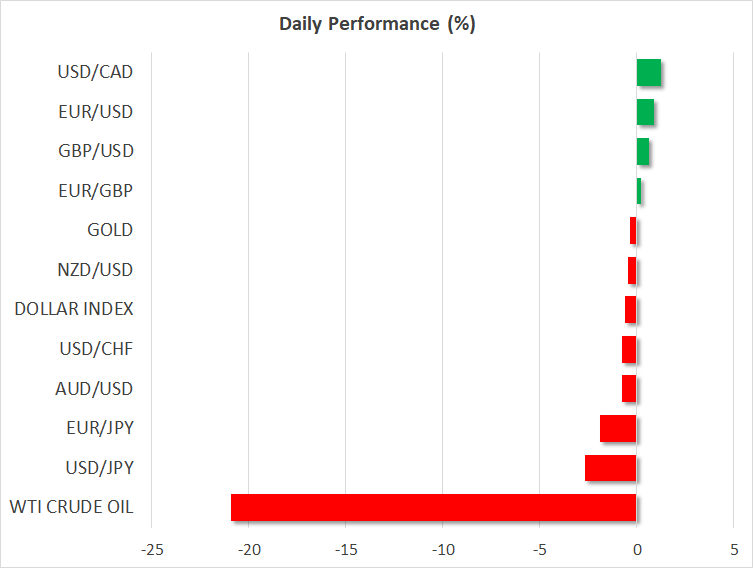Select the red USD/JPY bar

click(x=610, y=467)
